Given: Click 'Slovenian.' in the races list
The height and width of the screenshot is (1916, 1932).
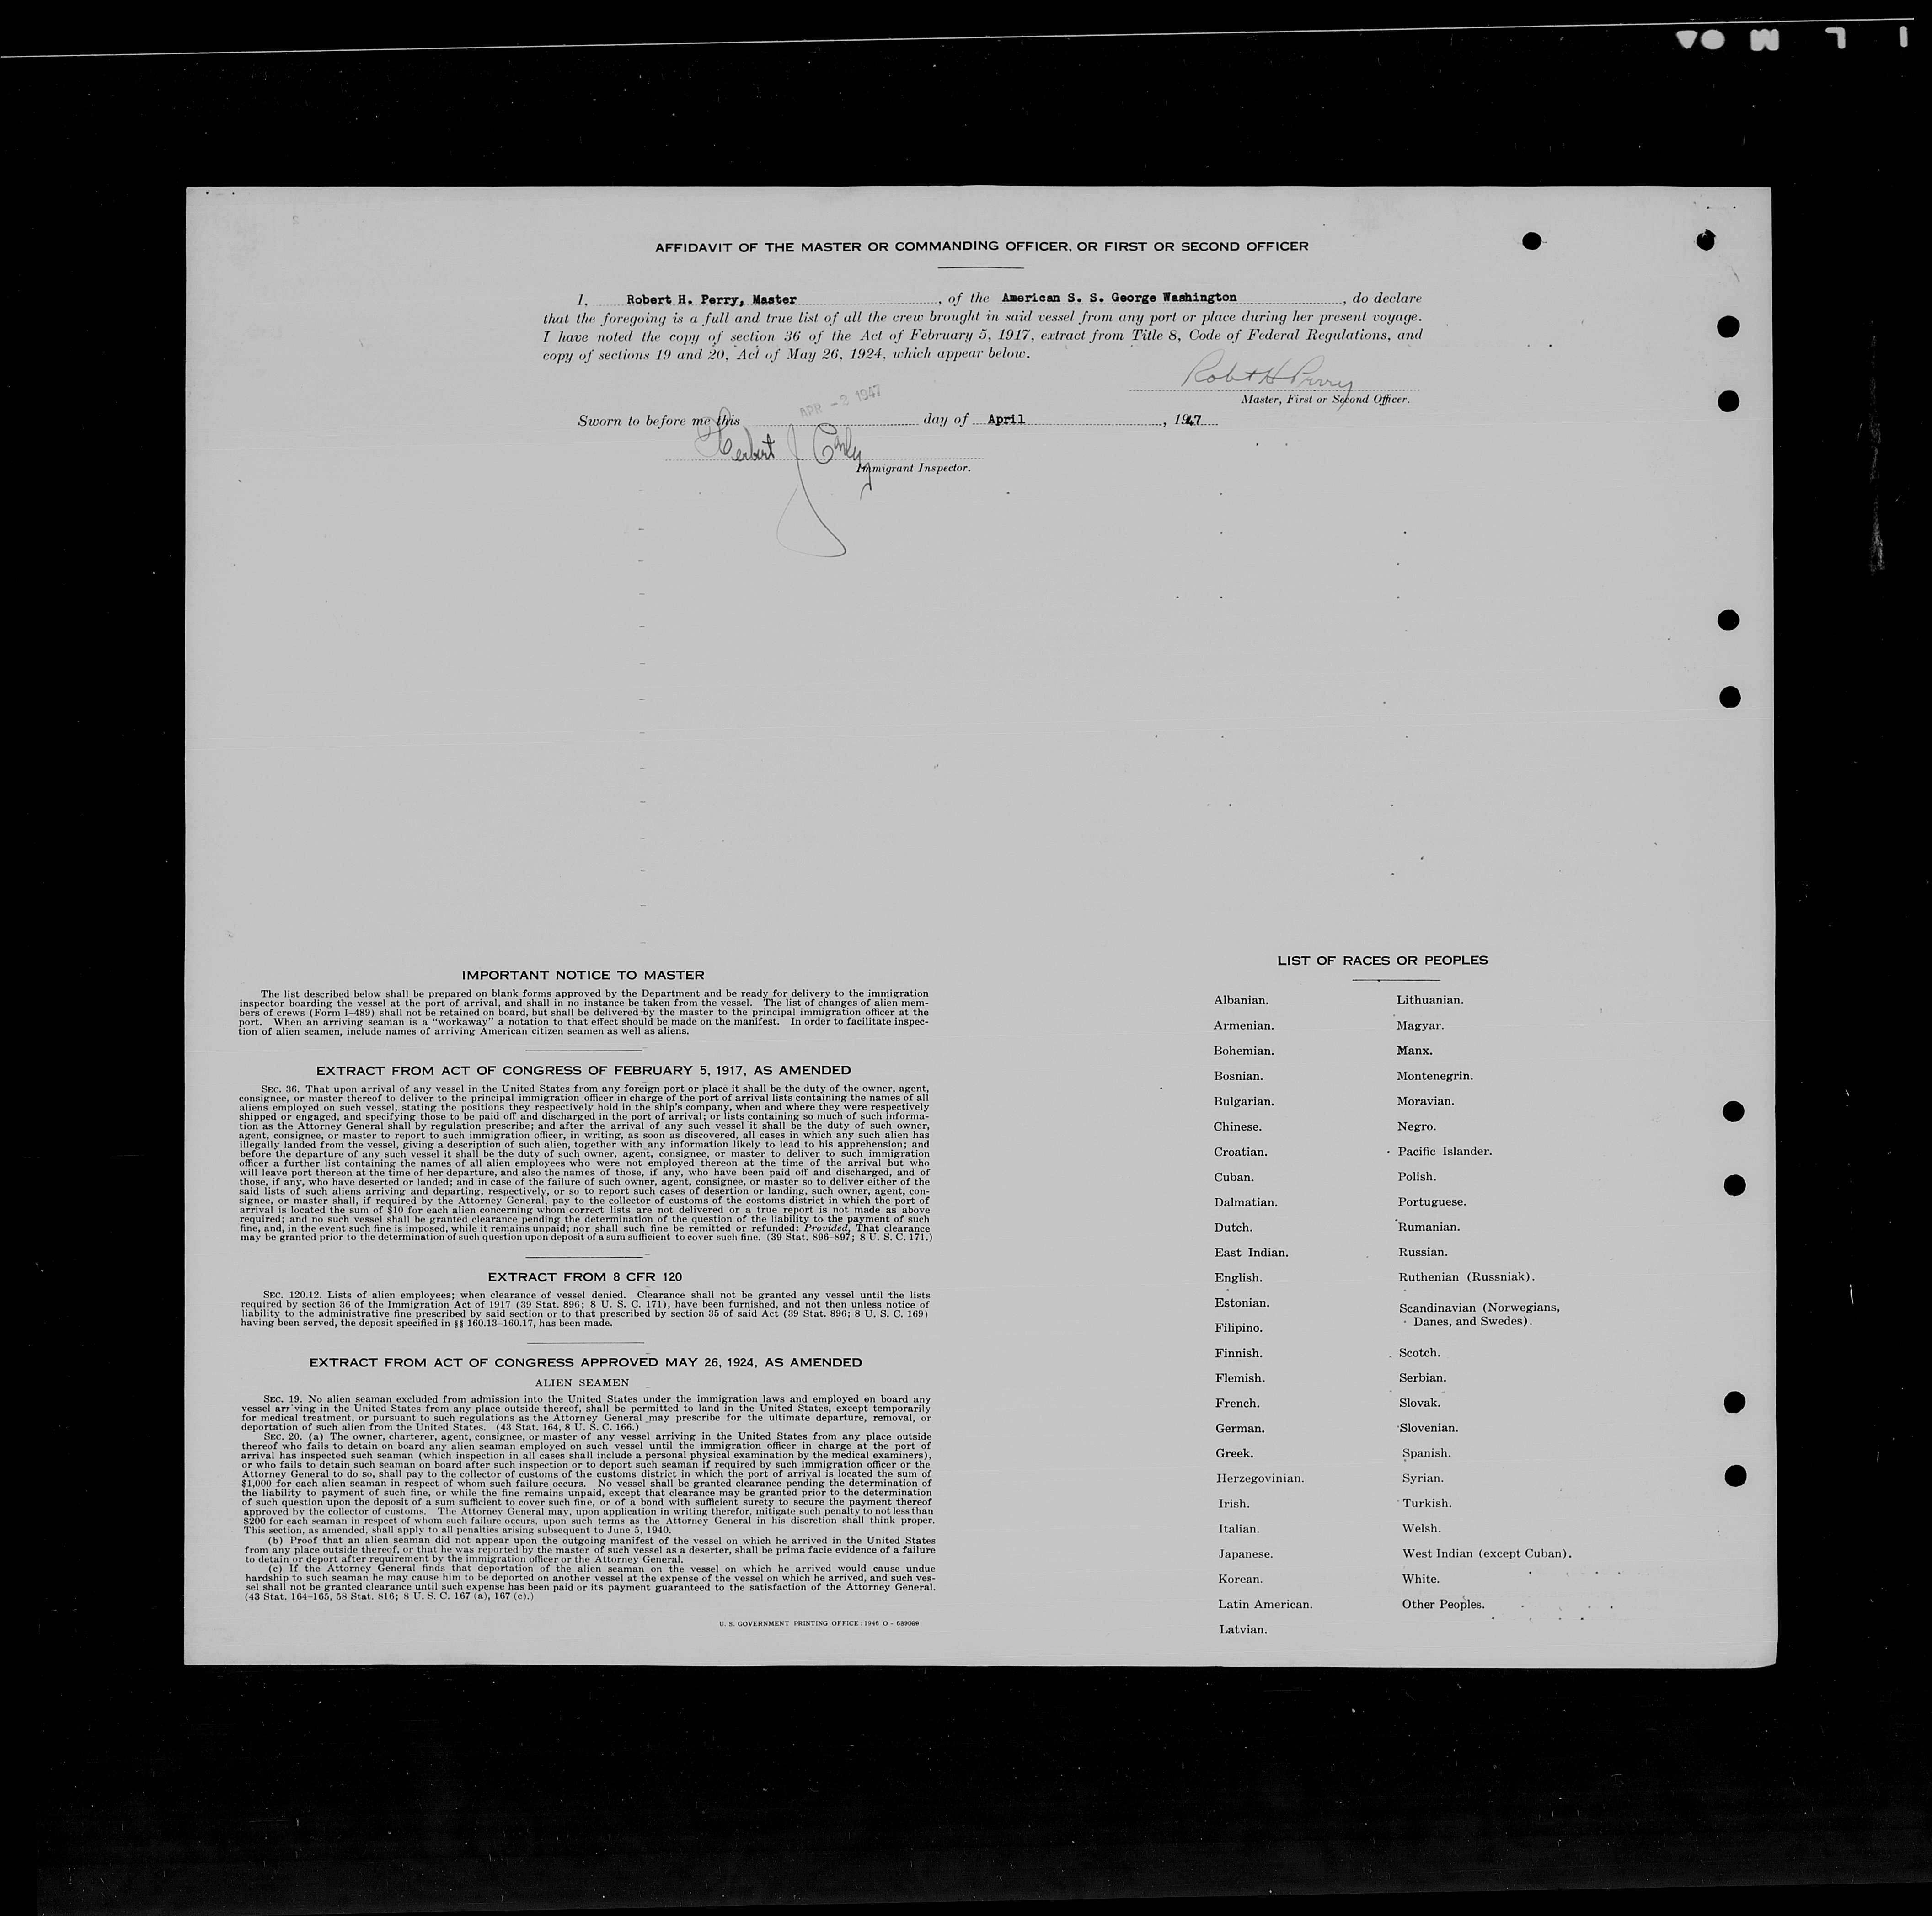Looking at the screenshot, I should [1429, 1428].
